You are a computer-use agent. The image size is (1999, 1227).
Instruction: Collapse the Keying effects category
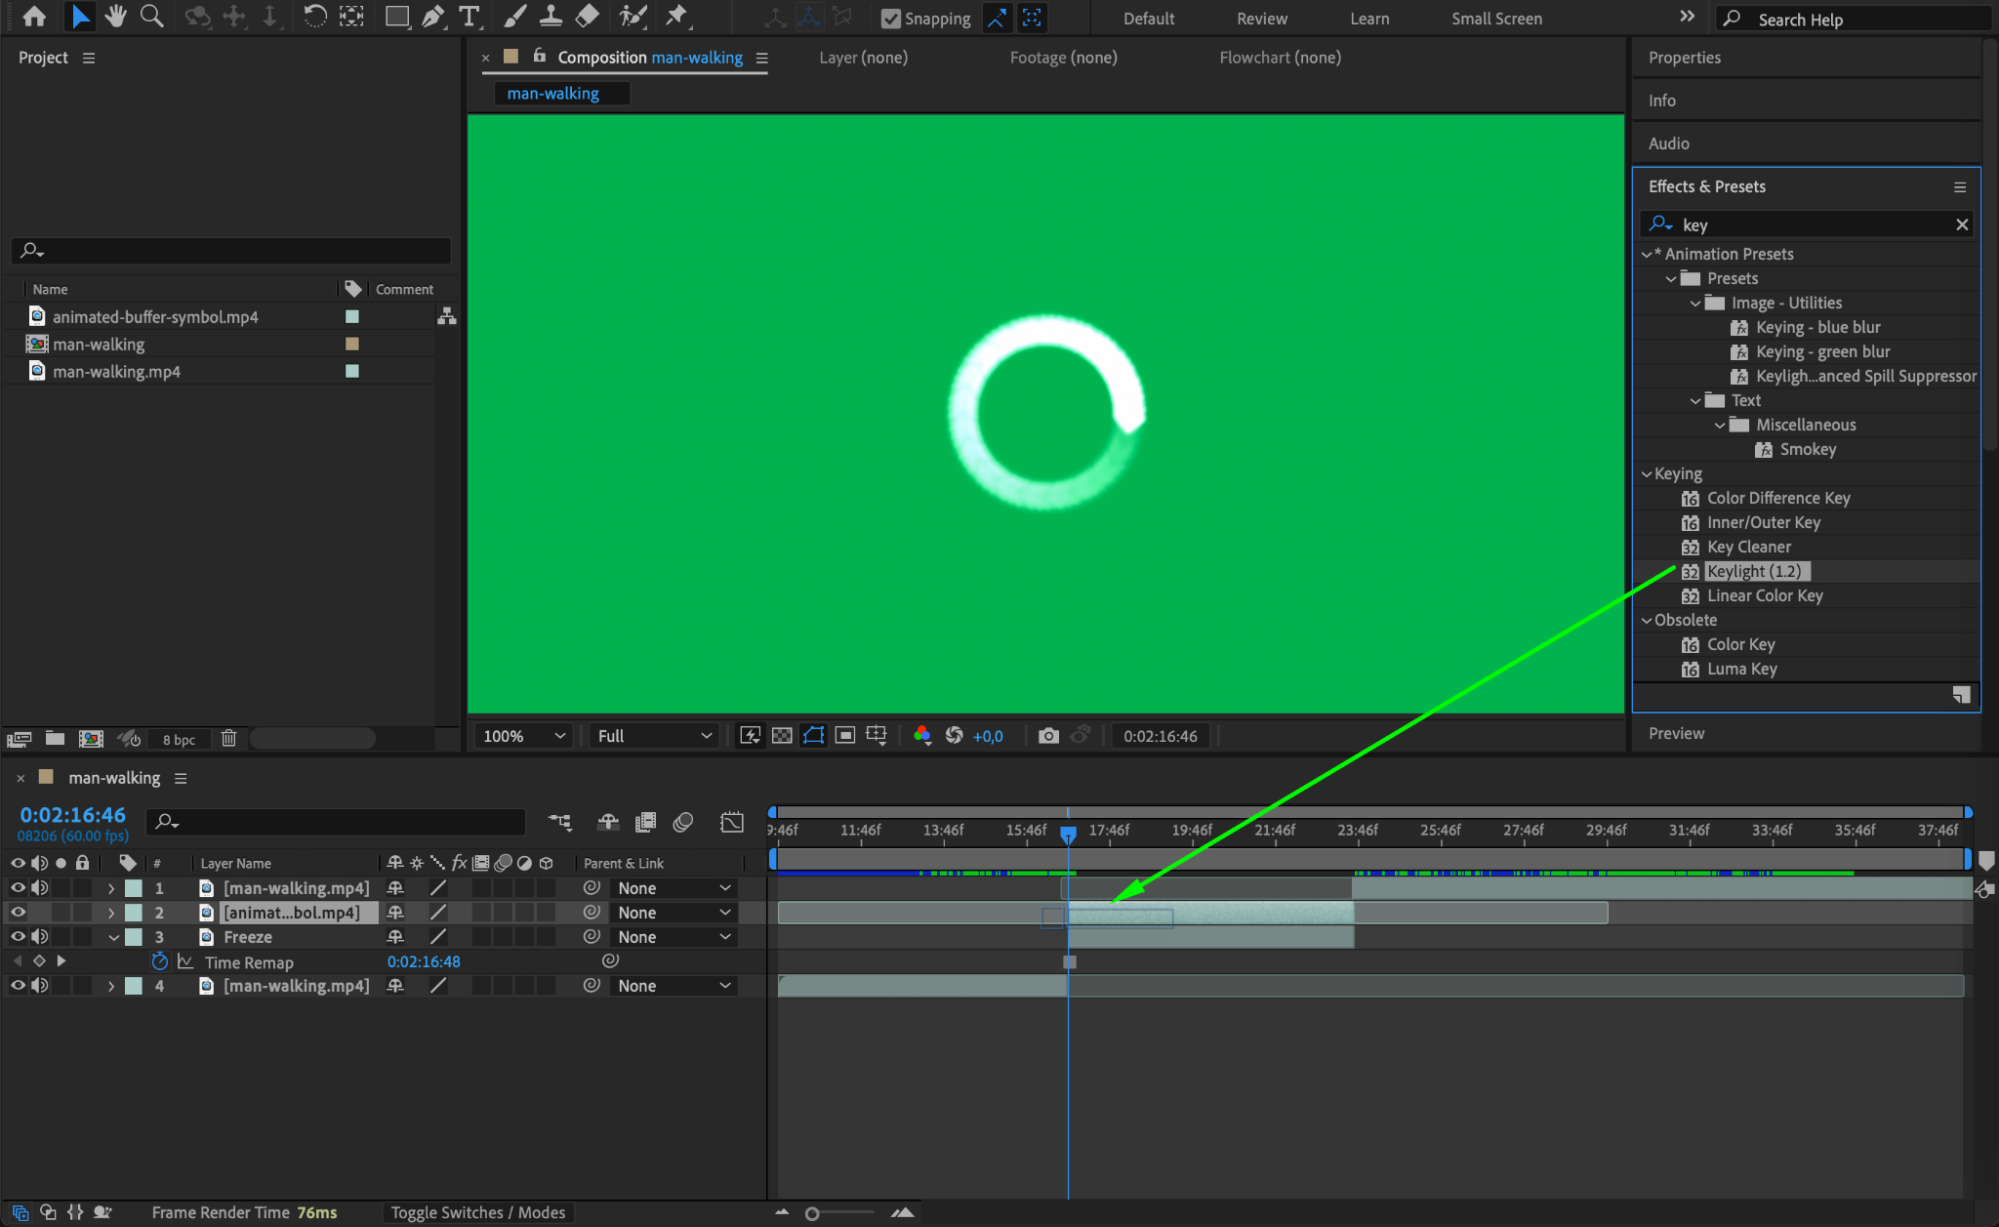coord(1647,474)
